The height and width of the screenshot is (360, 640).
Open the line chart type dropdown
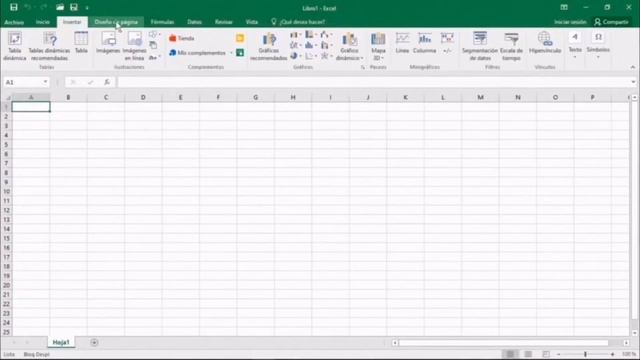pos(296,45)
